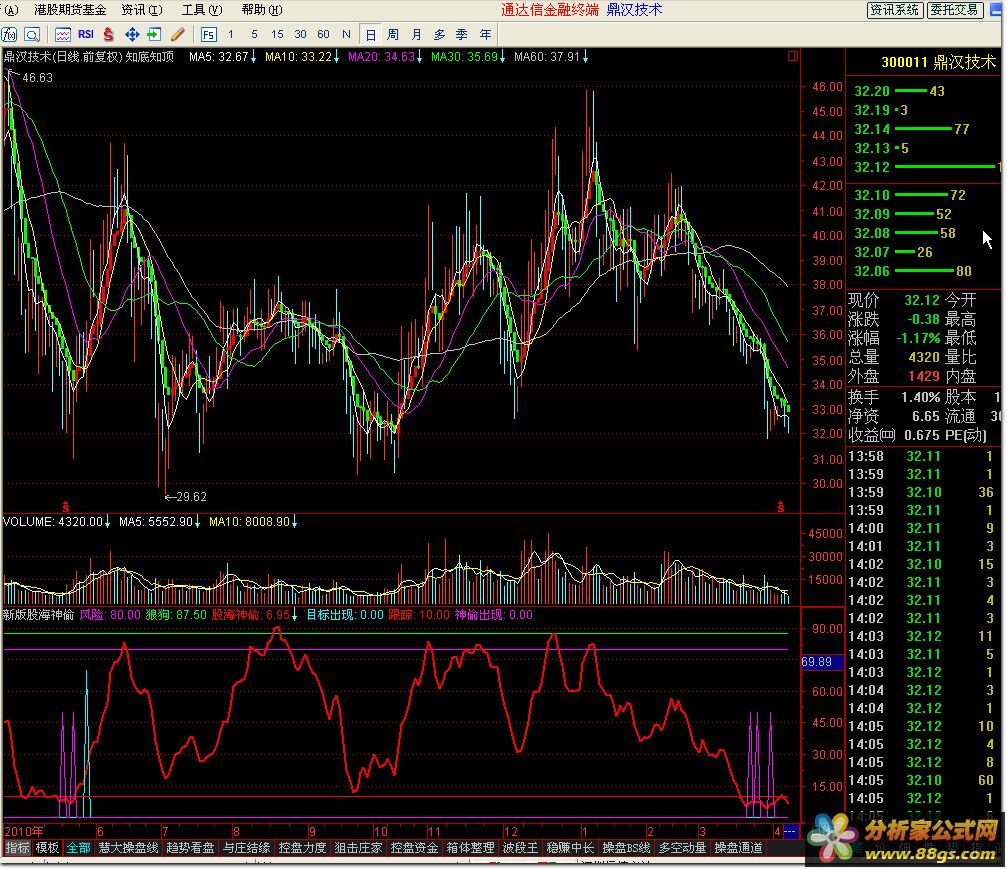The image size is (1007, 869).
Task: Select the N custom period
Action: click(x=346, y=35)
